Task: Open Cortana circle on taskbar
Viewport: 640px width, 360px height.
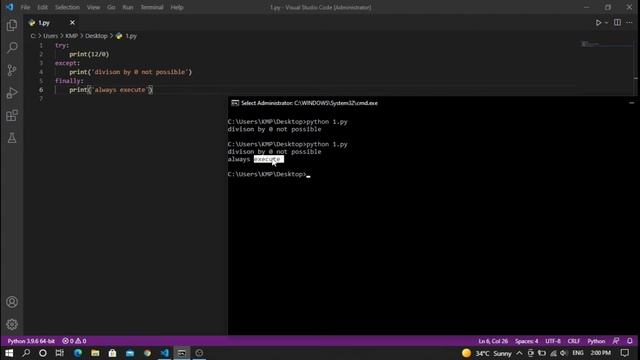Action: click(x=43, y=353)
